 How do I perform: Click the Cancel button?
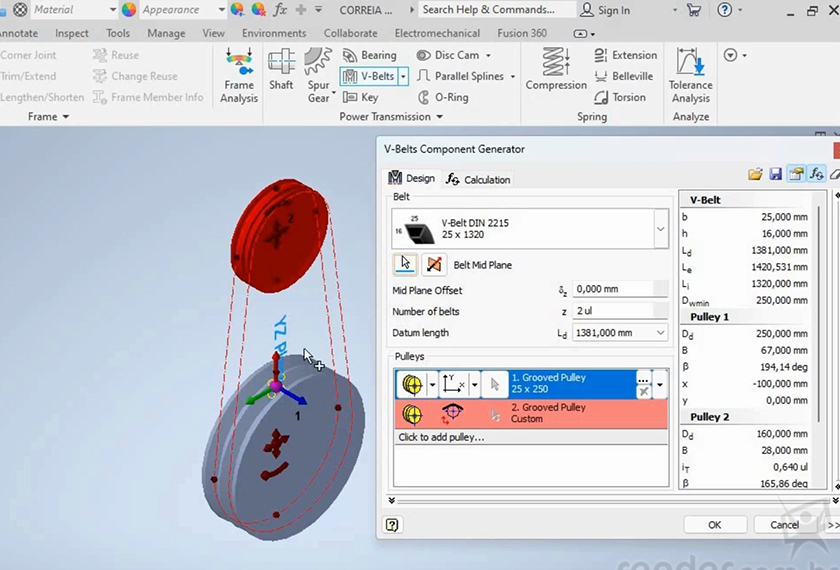(784, 525)
